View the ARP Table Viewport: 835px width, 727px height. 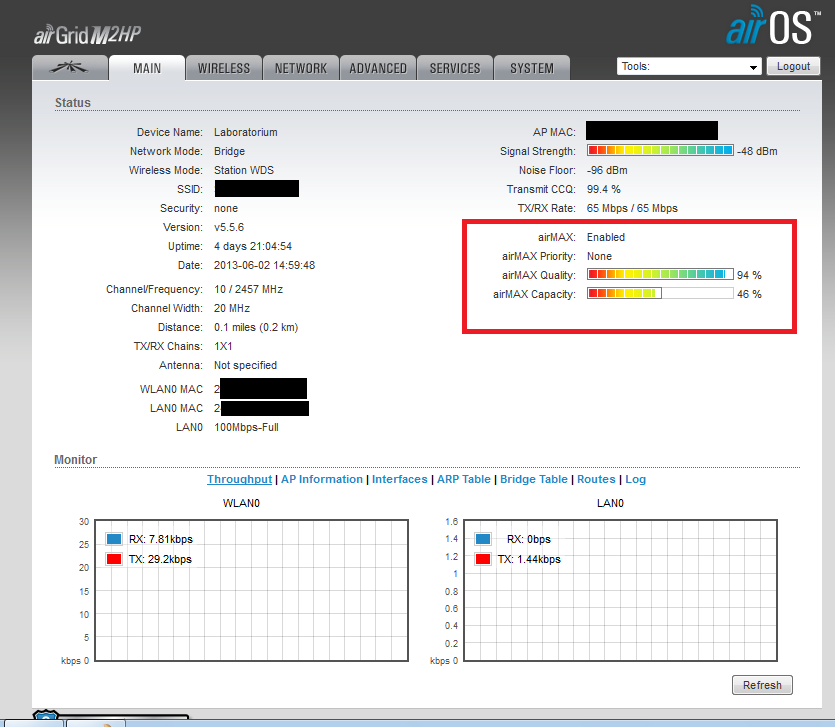point(463,479)
